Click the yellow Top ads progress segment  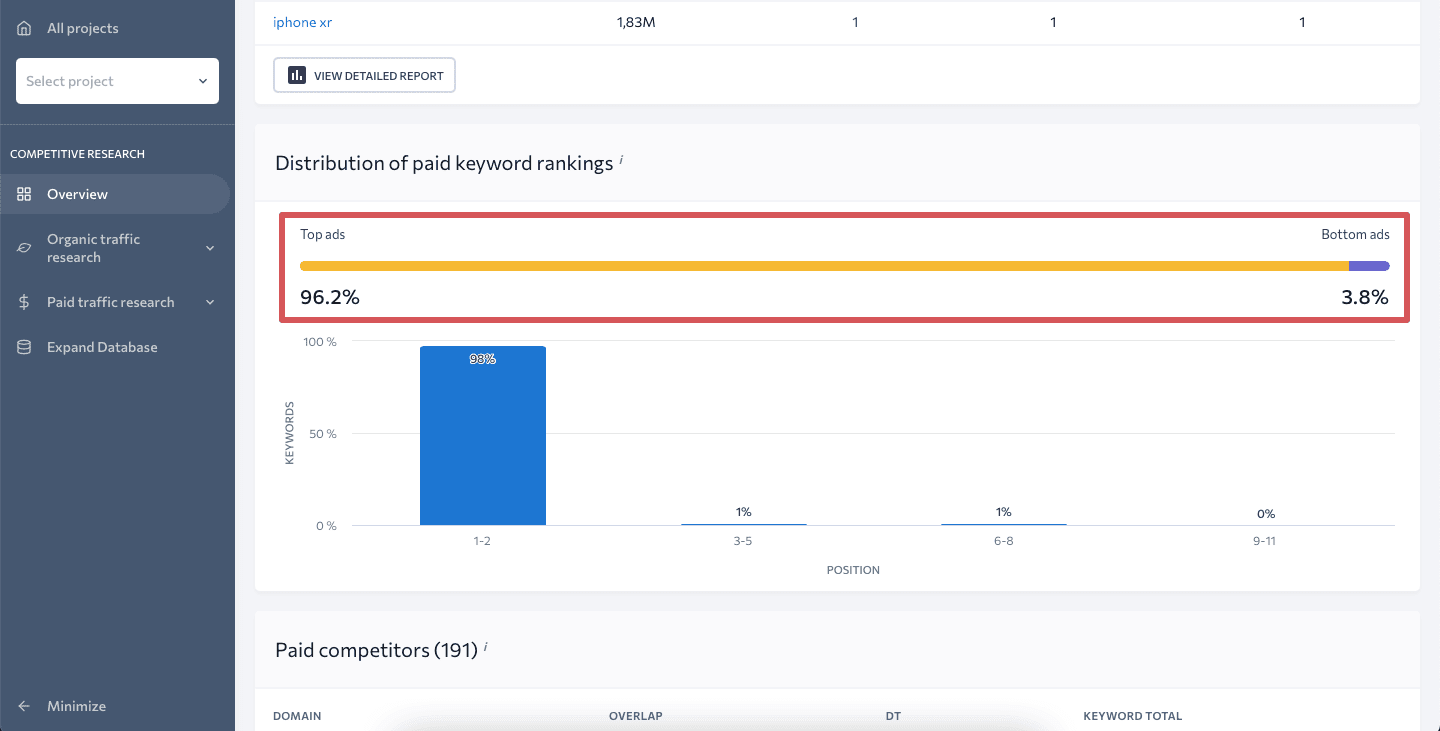pyautogui.click(x=824, y=266)
